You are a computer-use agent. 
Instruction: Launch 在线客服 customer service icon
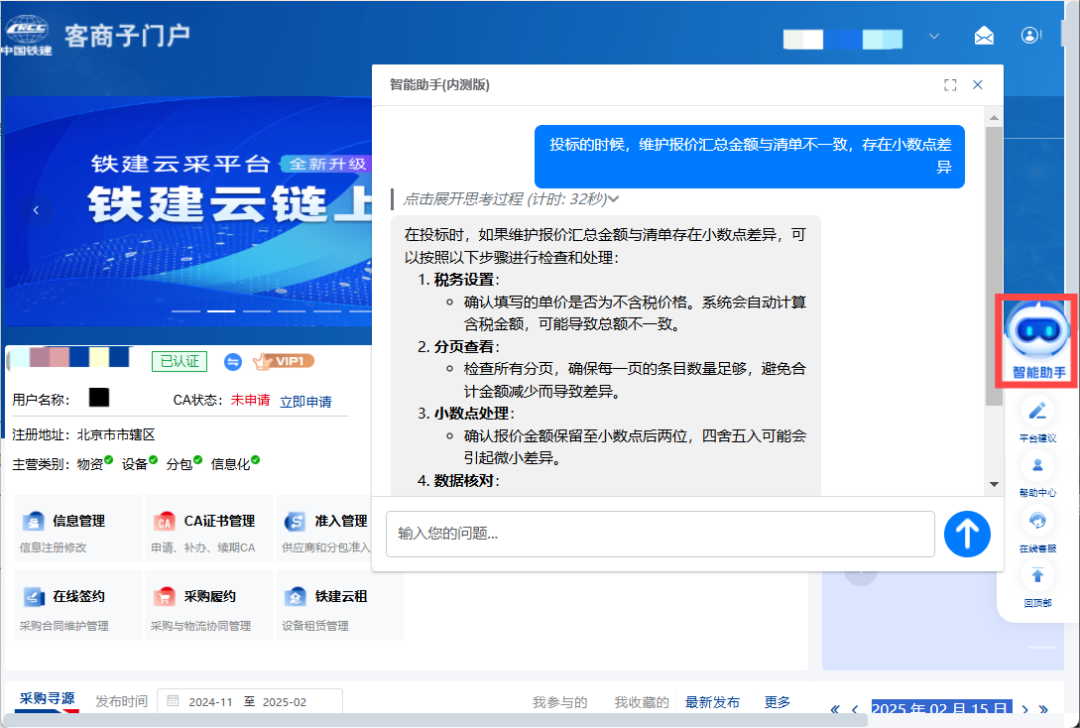tap(1037, 519)
